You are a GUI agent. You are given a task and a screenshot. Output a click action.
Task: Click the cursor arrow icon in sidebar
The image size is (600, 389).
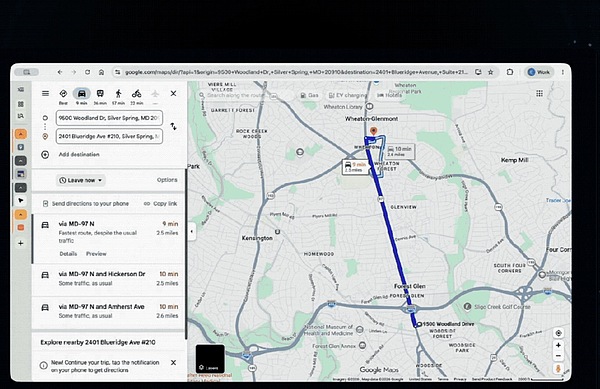[21, 200]
